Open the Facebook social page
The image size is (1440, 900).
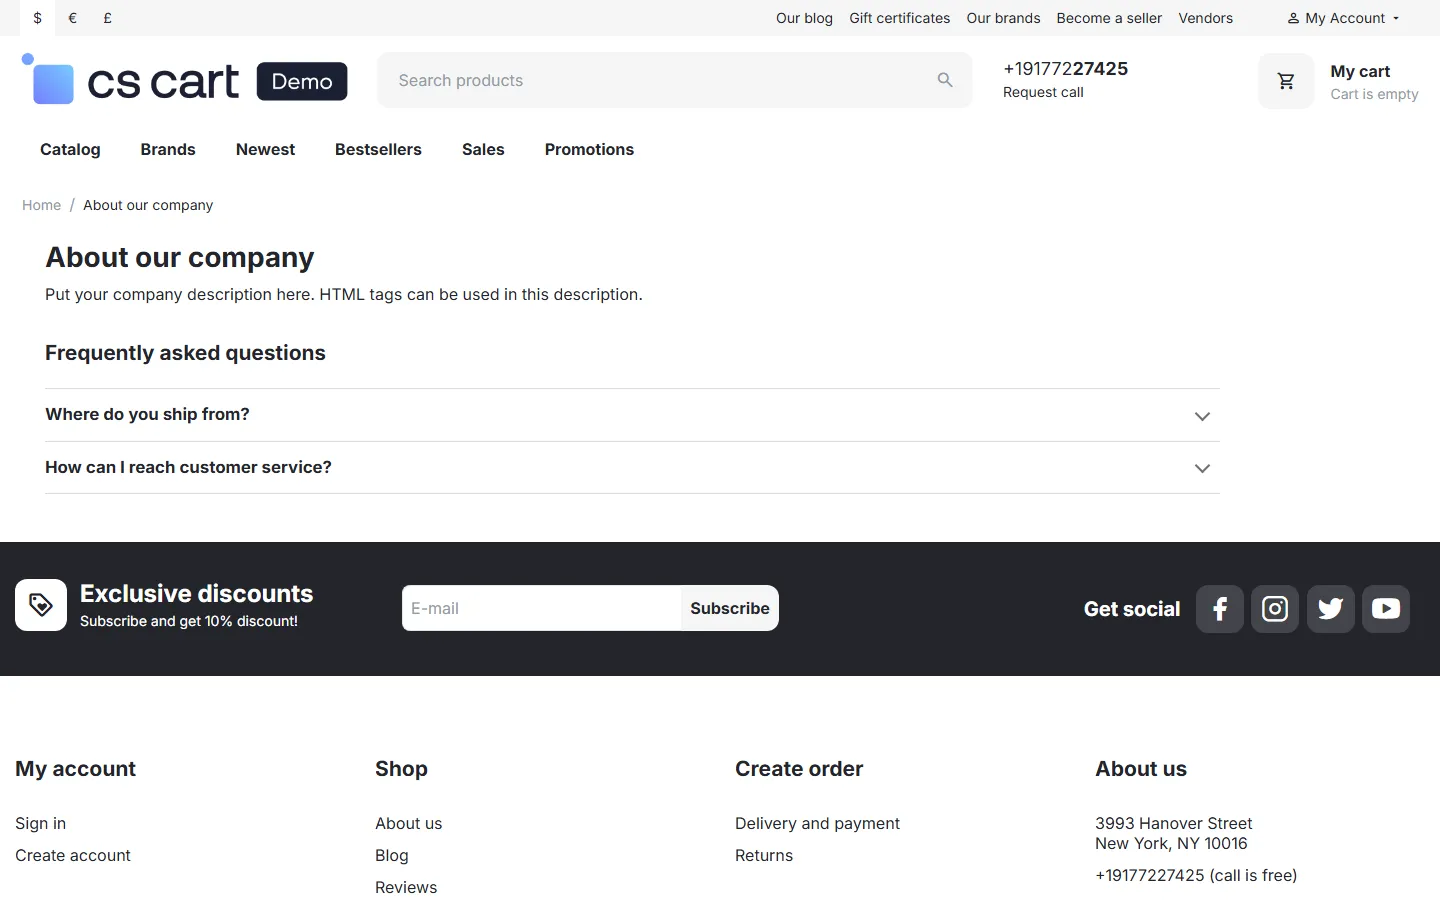(1219, 609)
